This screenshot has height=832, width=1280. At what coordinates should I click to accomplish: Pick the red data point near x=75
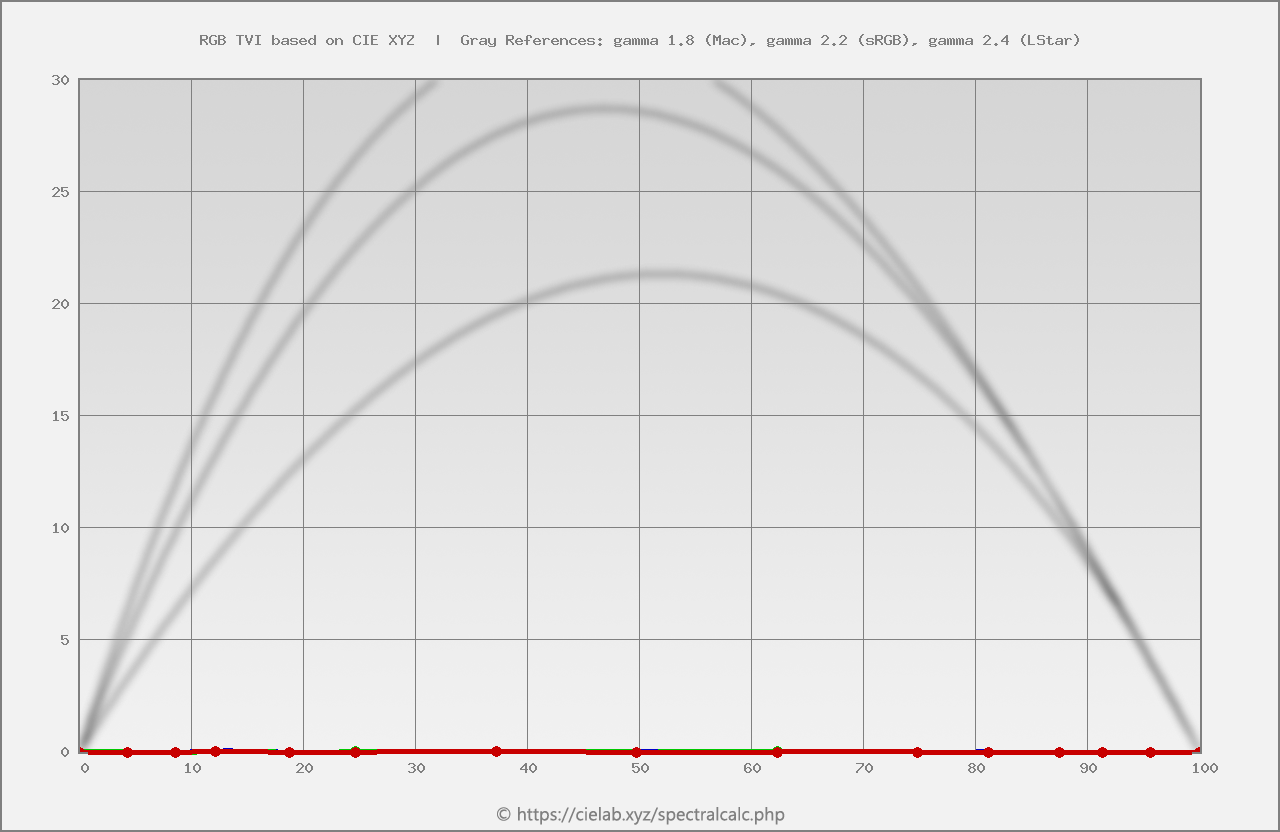pos(917,752)
